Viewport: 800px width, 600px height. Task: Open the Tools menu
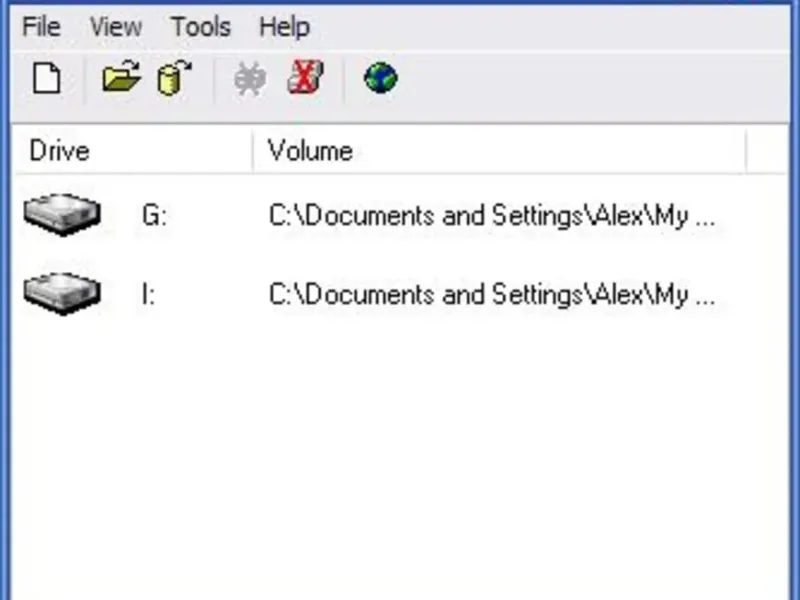200,27
